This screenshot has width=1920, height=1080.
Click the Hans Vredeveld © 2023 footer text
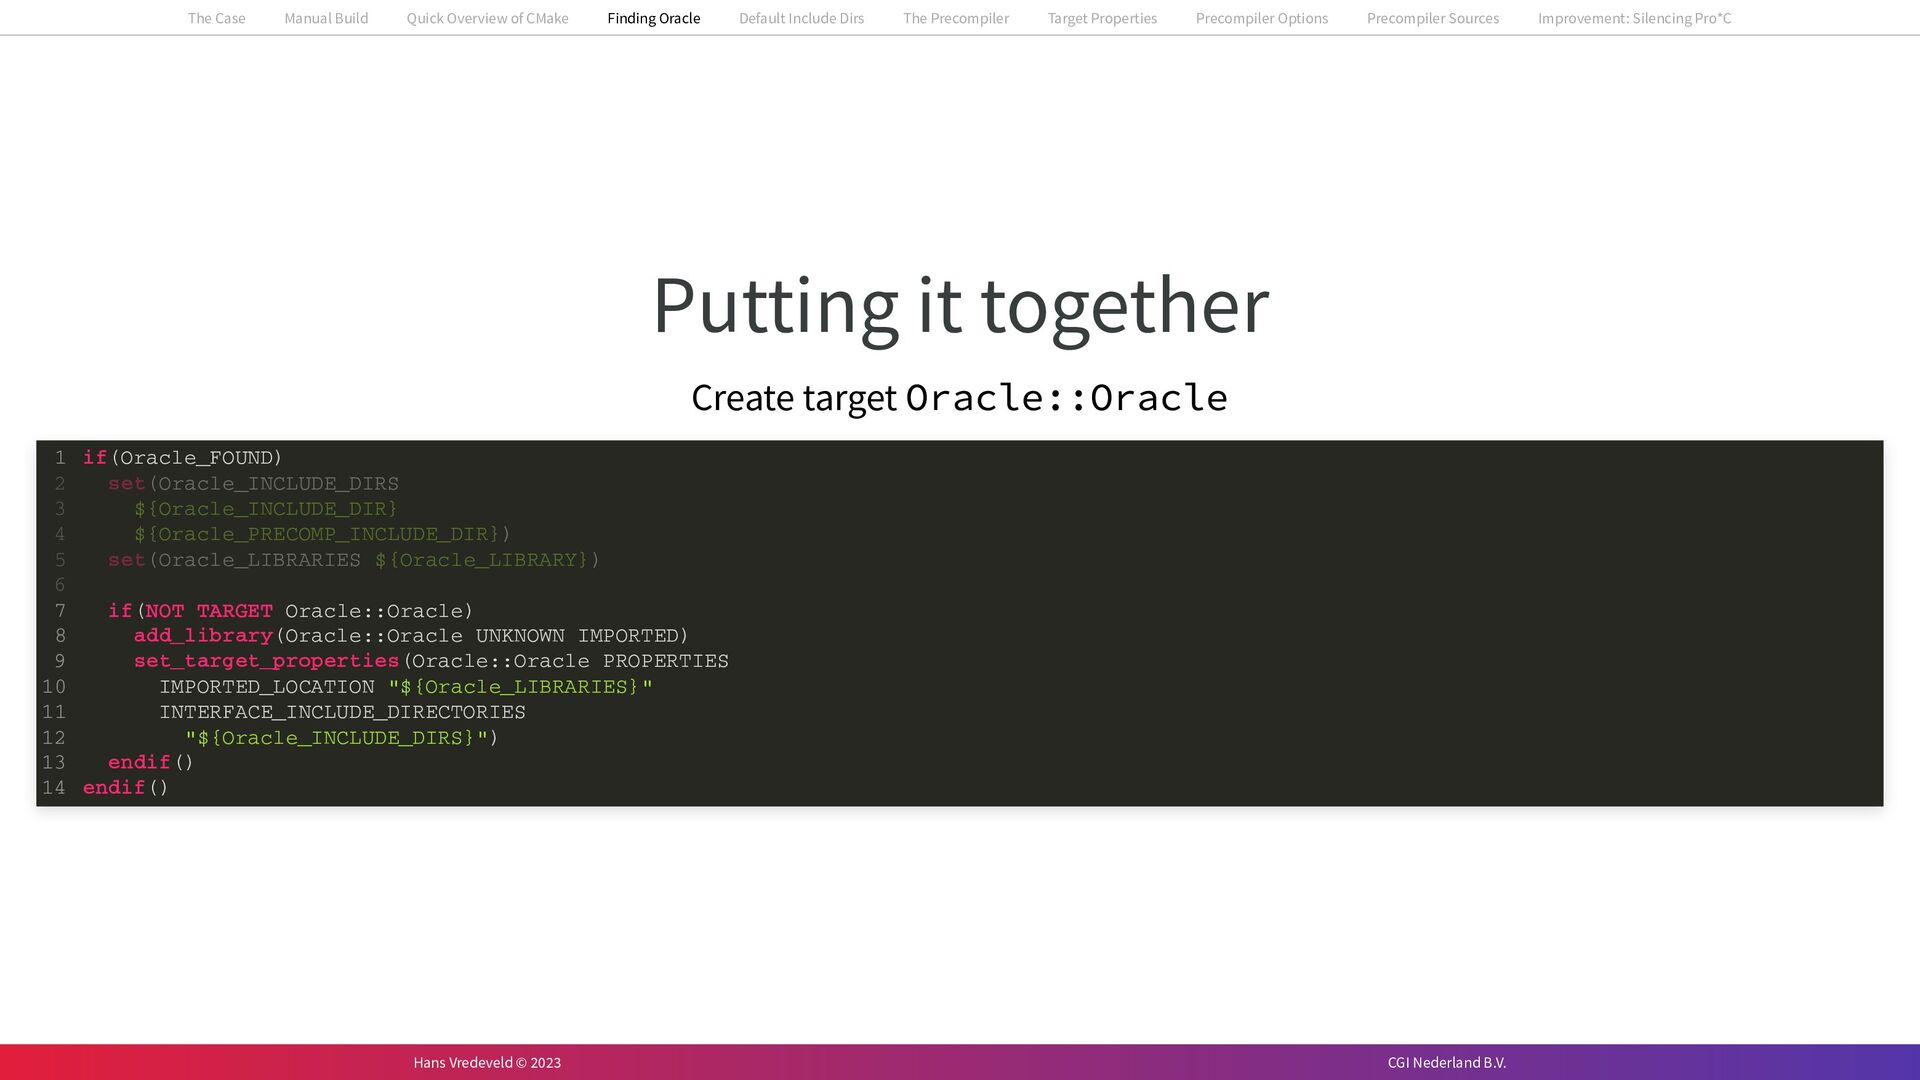[487, 1062]
